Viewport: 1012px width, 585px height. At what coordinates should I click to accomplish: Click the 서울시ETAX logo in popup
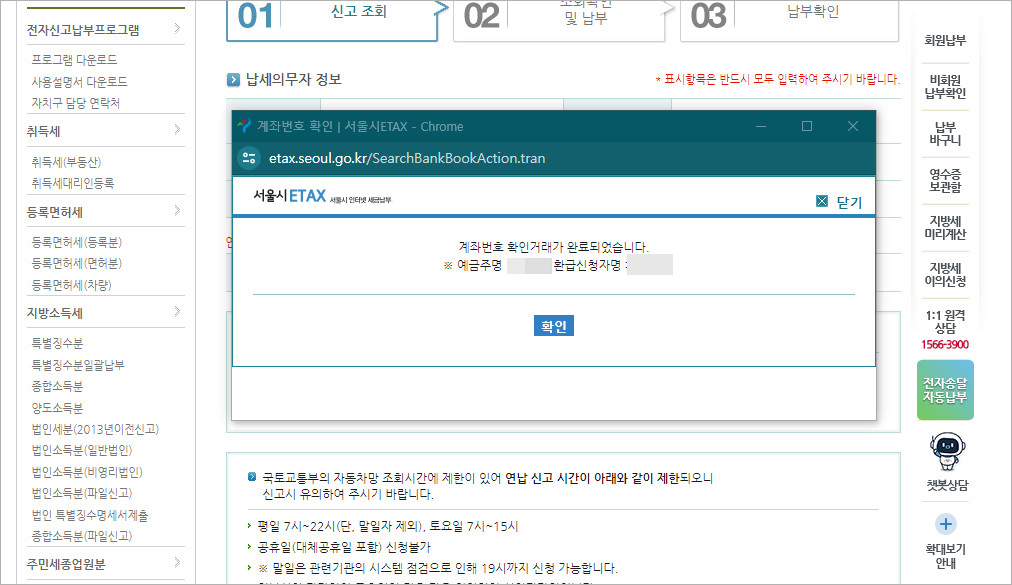322,196
